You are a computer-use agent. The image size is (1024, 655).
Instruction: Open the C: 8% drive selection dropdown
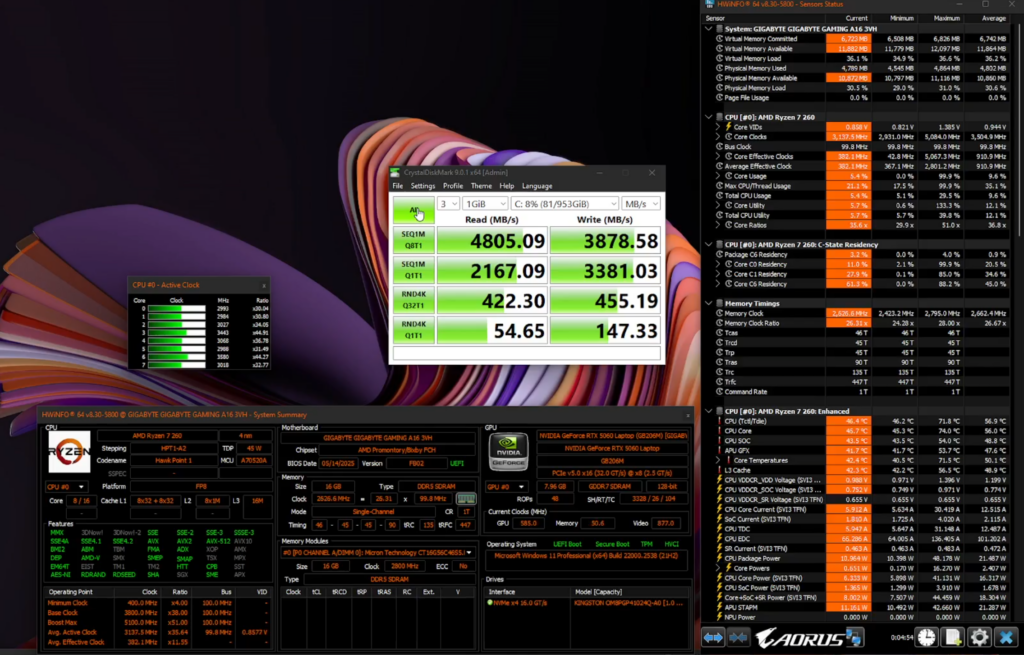(564, 204)
